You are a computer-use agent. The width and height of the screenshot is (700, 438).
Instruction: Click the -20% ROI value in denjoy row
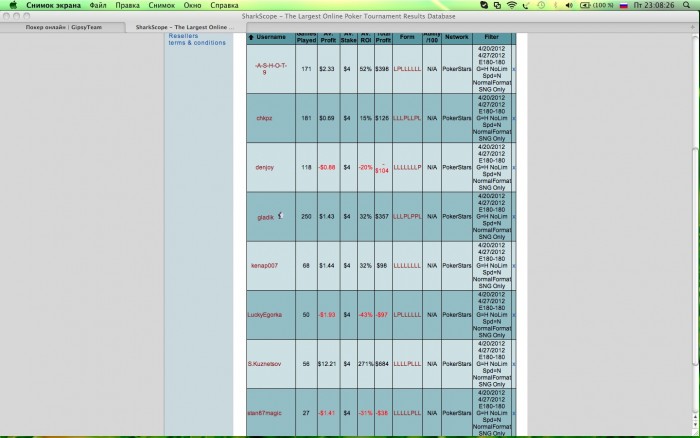coord(366,167)
